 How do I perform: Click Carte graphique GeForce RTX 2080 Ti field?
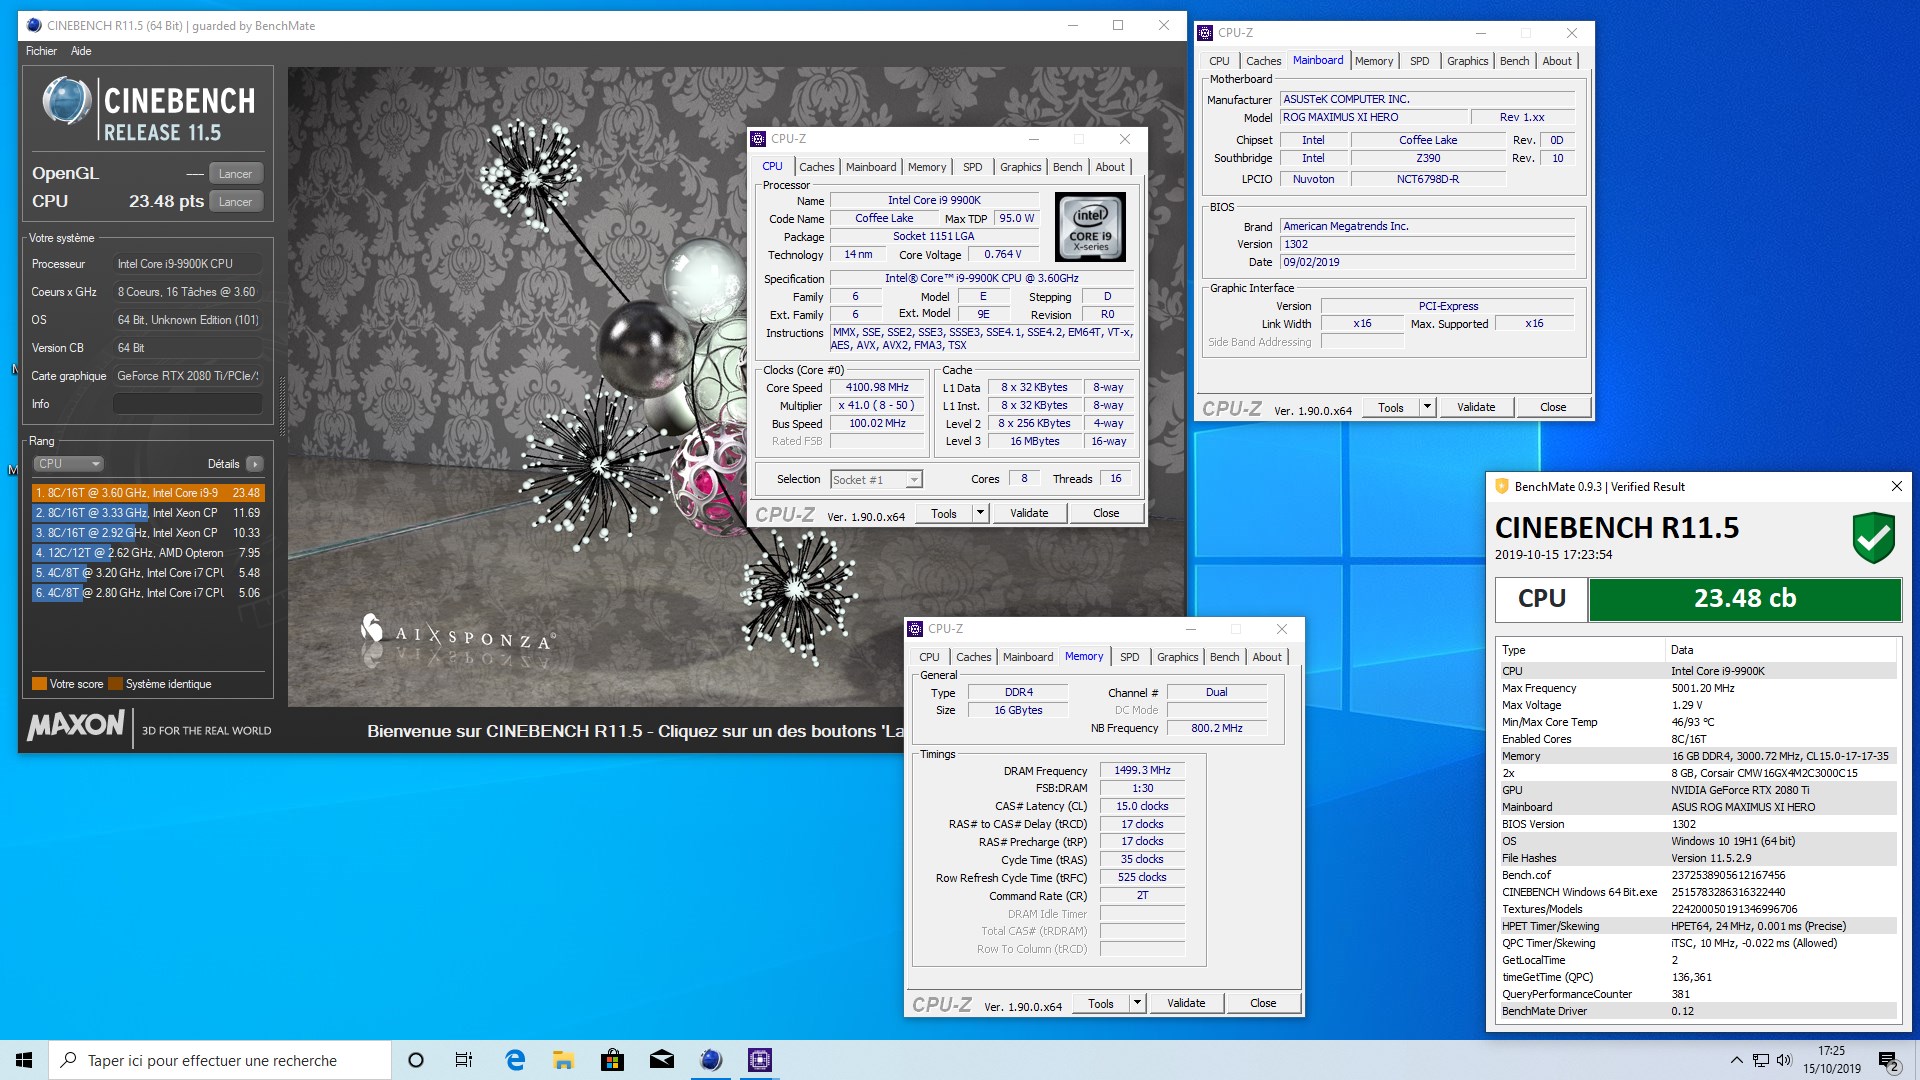[188, 376]
